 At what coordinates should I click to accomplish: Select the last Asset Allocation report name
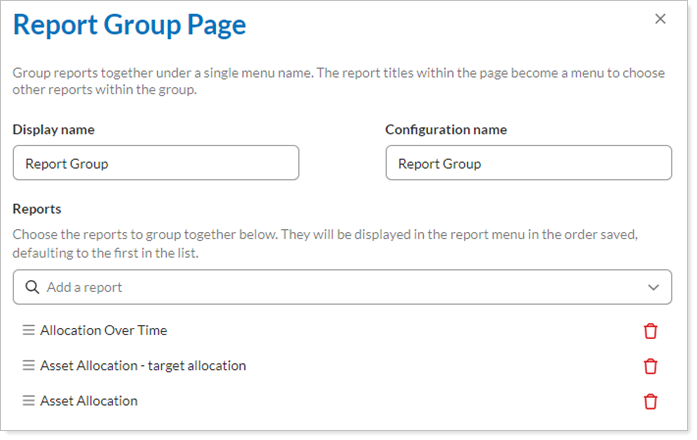pos(89,401)
